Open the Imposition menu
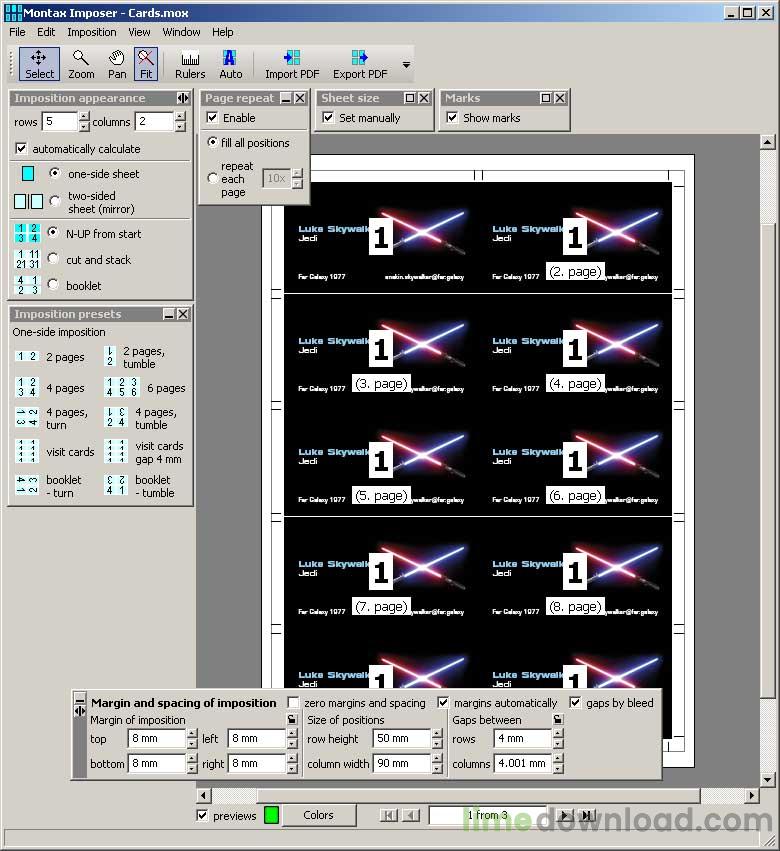780x851 pixels. [92, 32]
